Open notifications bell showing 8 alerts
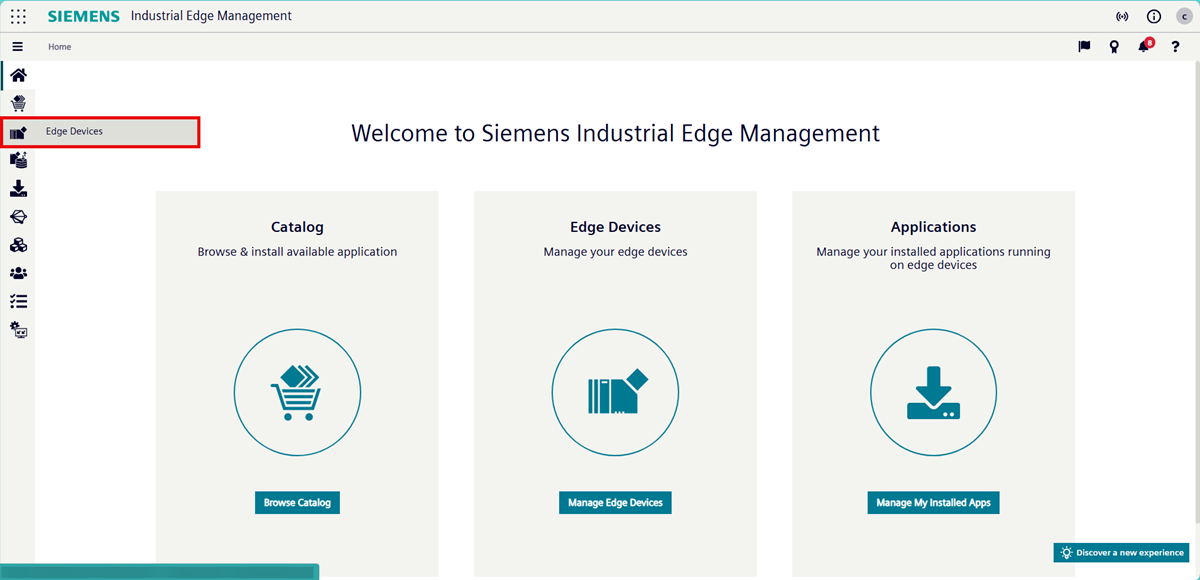 (1143, 46)
